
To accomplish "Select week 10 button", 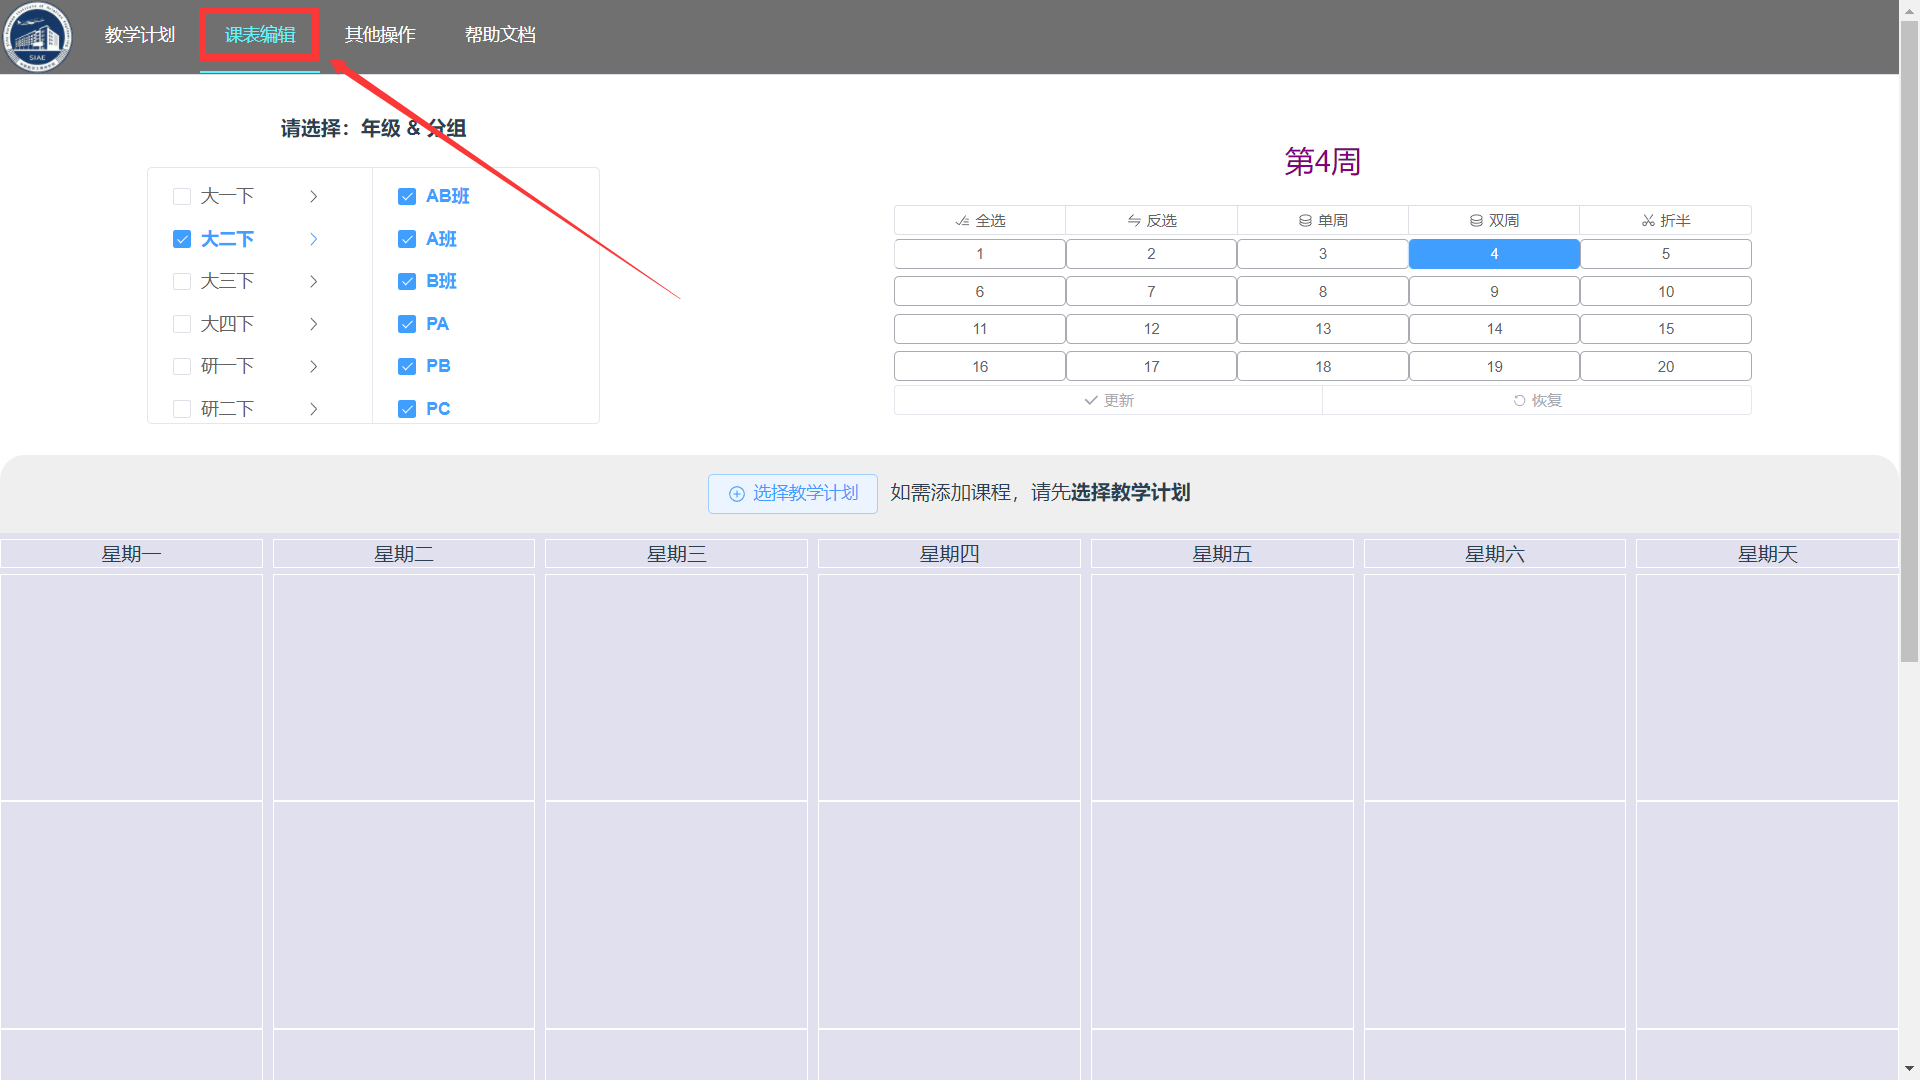I will [x=1666, y=291].
